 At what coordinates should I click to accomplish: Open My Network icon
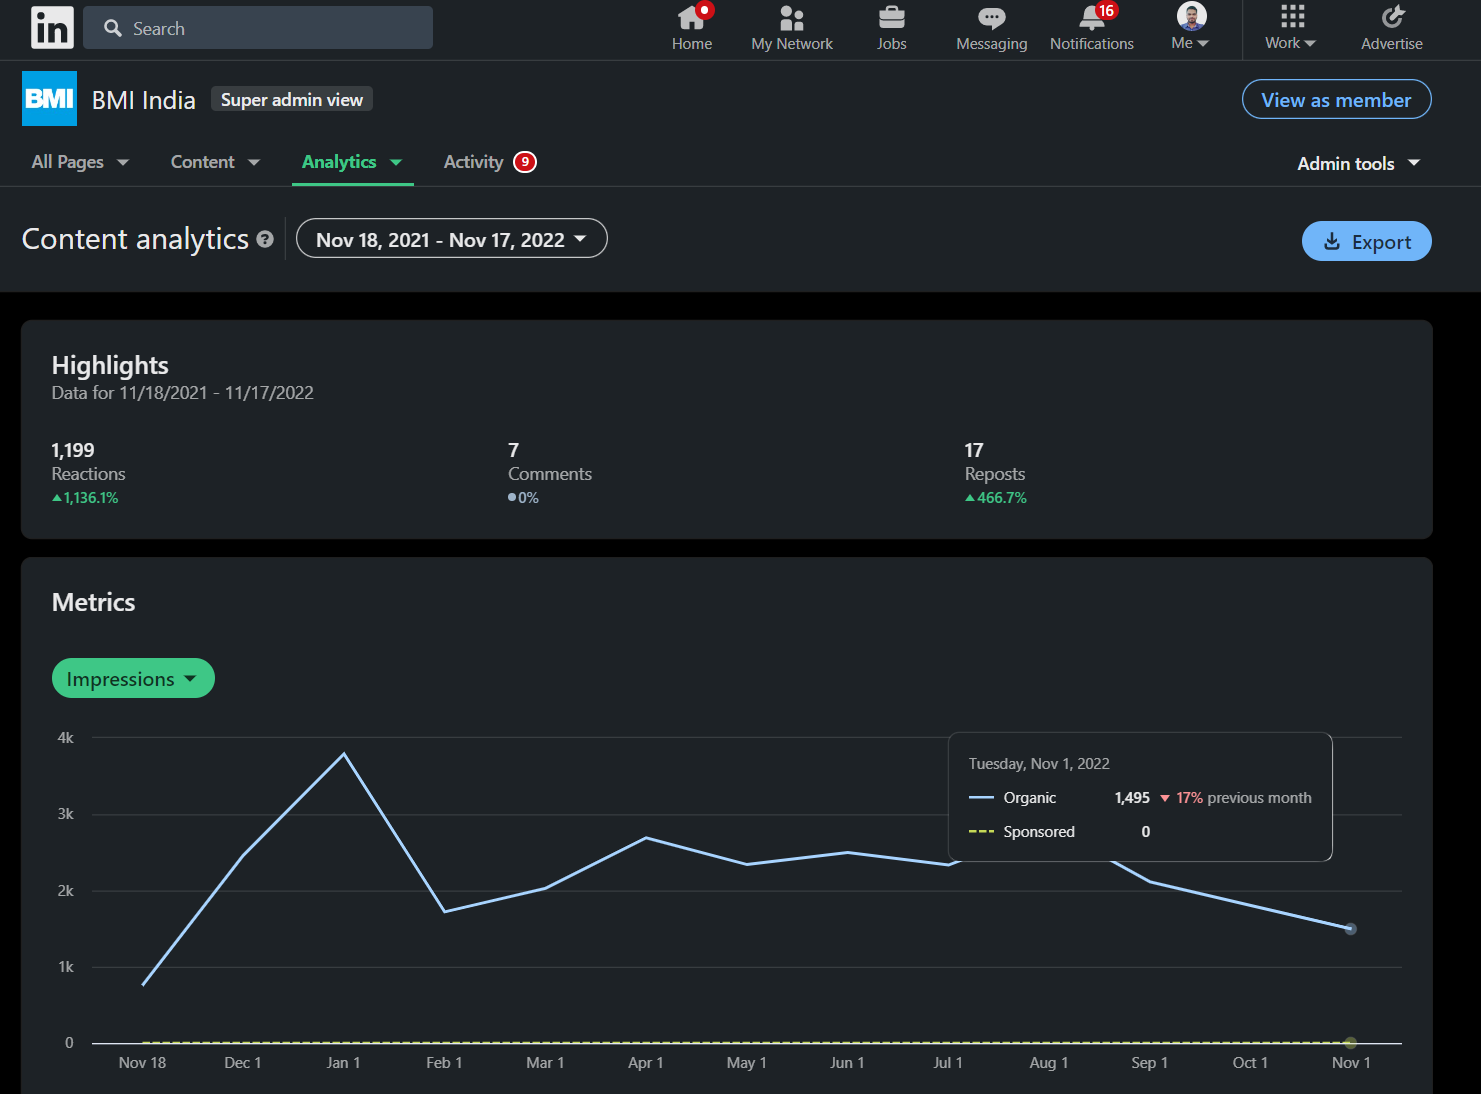tap(792, 18)
